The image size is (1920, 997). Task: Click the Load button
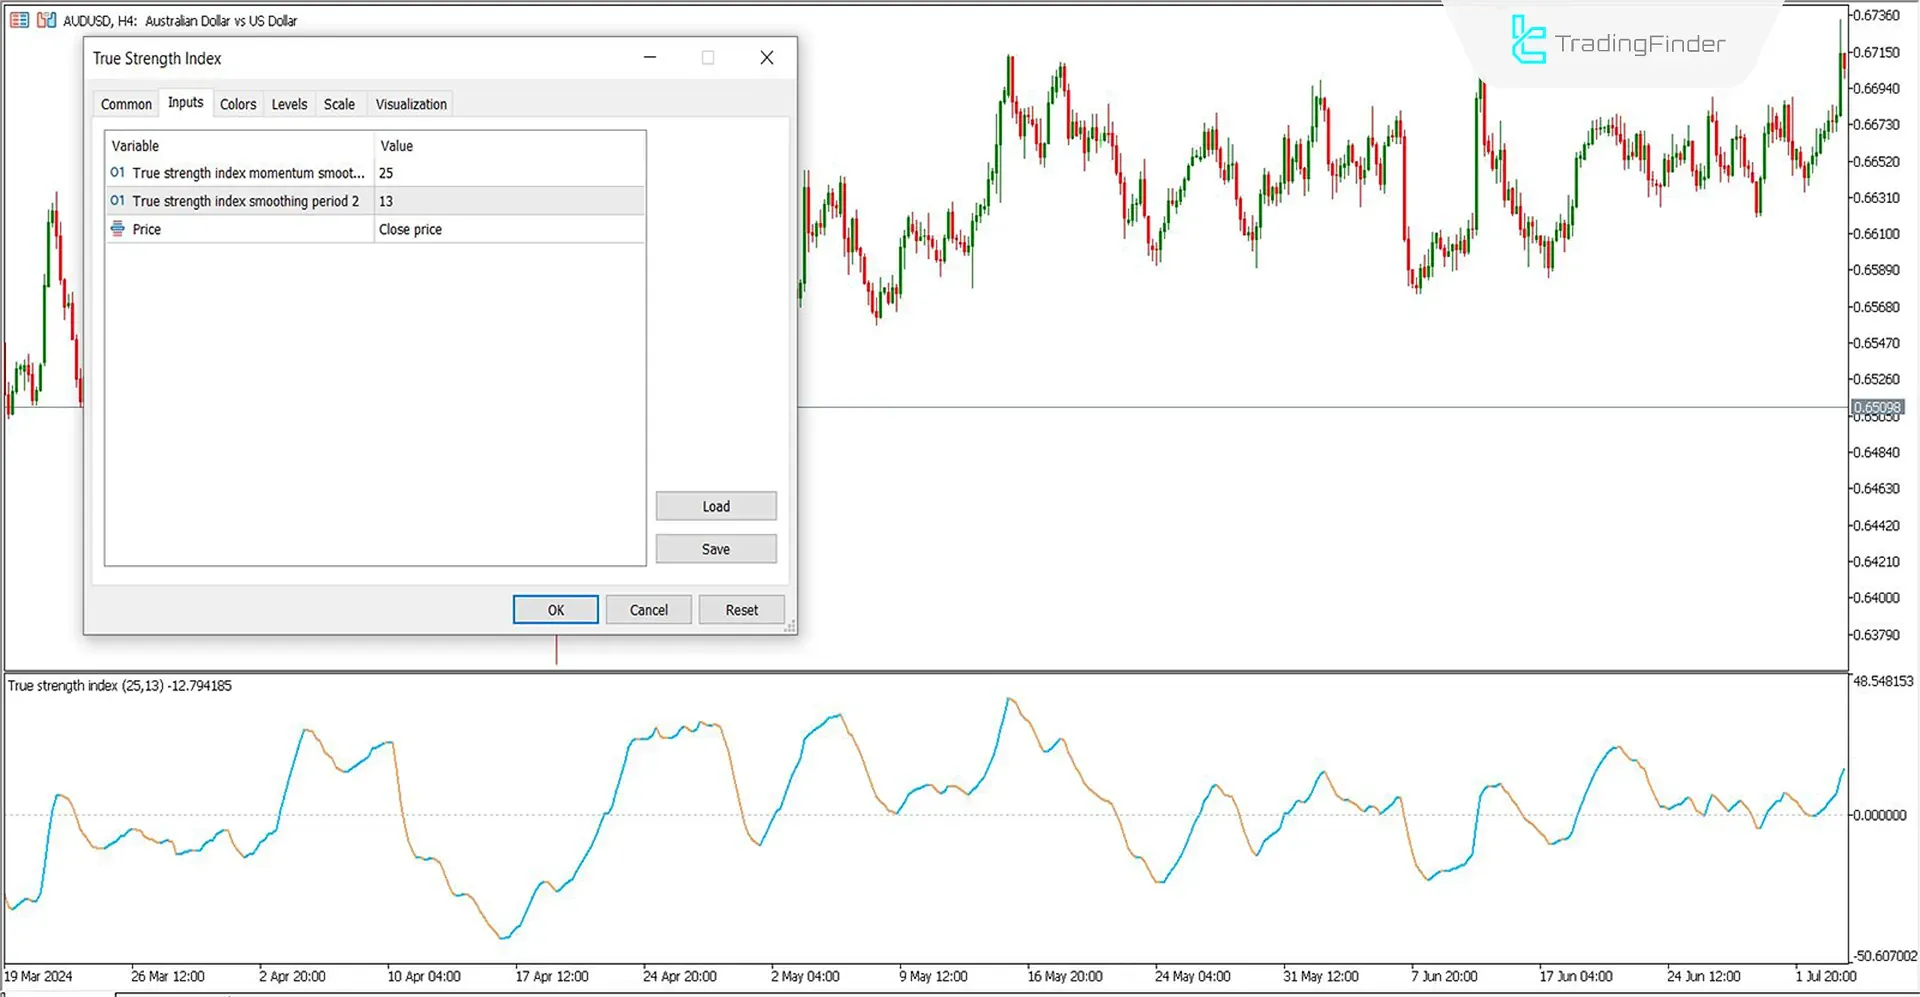click(715, 506)
